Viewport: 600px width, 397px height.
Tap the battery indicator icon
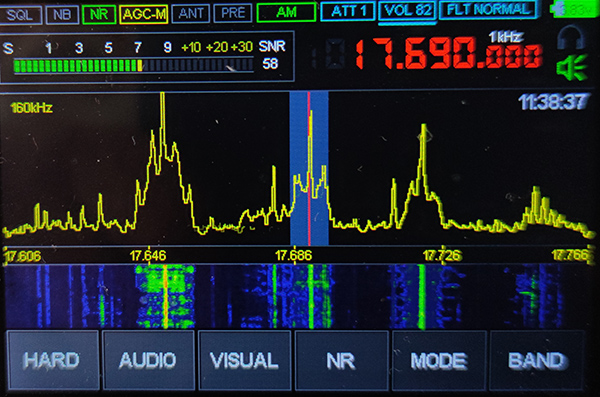point(573,10)
